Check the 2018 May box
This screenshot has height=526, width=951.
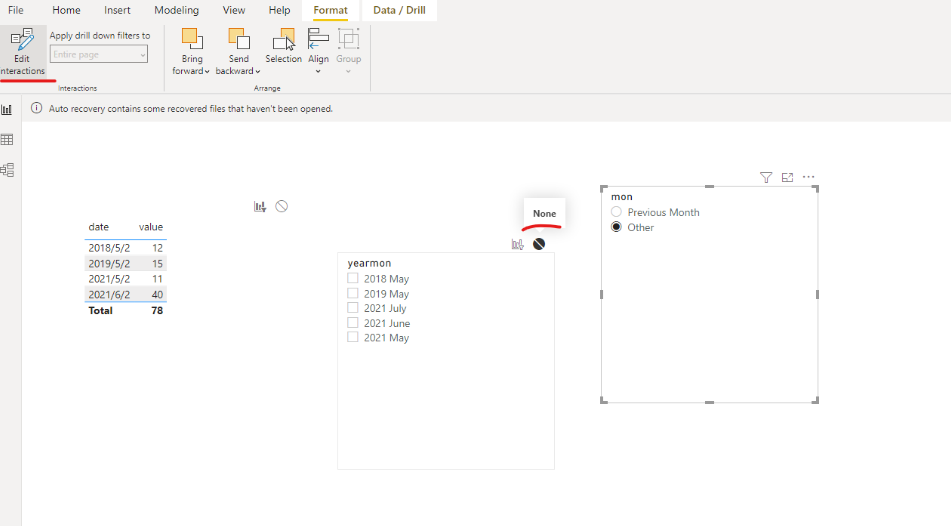point(352,278)
